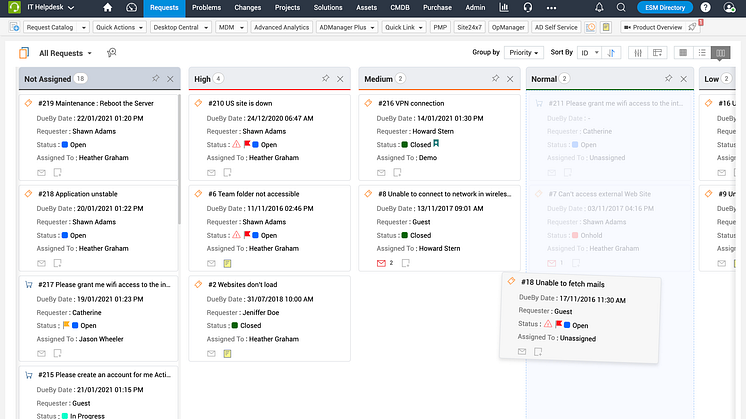Go to the Problems tab
Viewport: 746px width, 419px height.
(x=206, y=8)
